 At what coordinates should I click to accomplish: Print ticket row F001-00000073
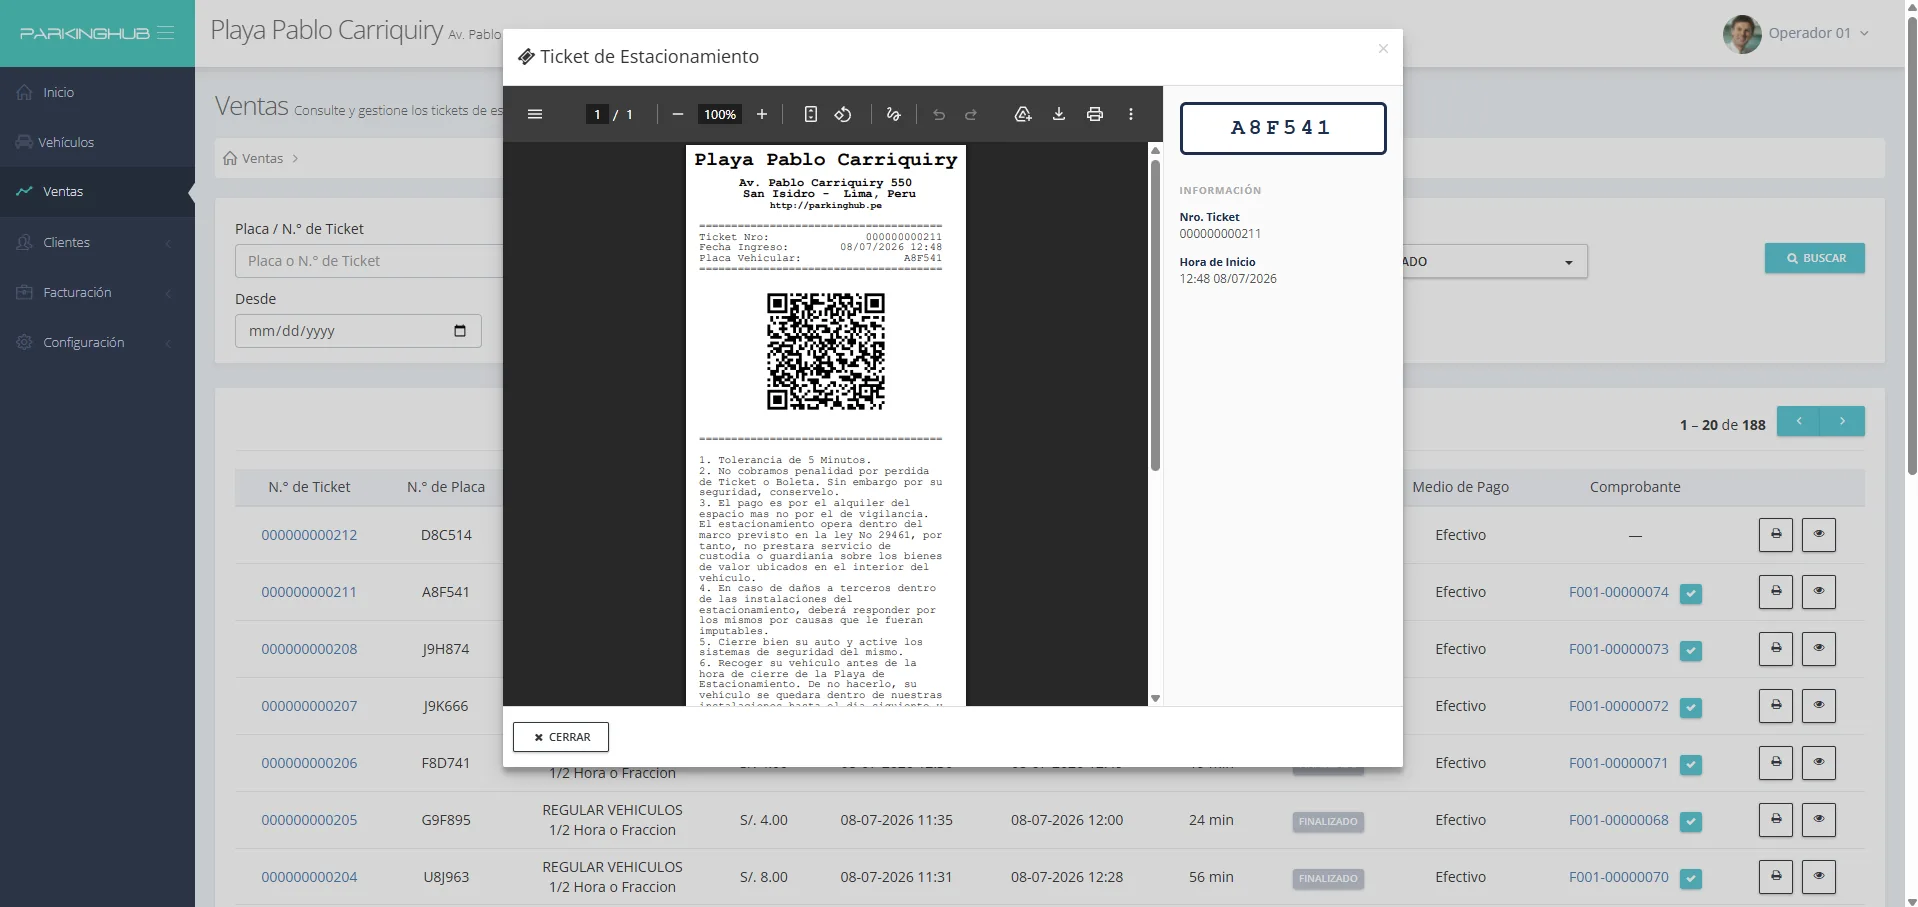(x=1776, y=649)
